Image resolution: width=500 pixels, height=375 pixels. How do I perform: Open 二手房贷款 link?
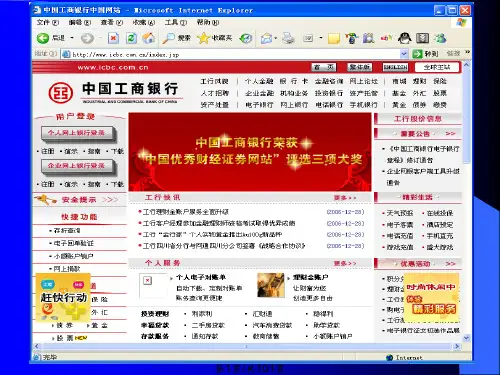click(208, 325)
